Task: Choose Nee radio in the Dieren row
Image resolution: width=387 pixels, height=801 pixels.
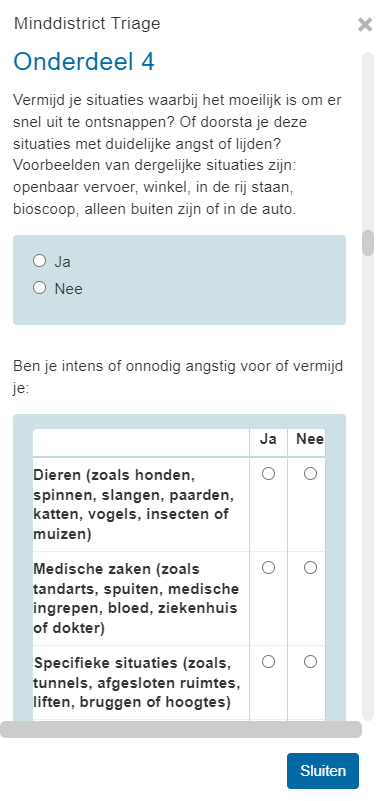Action: [310, 474]
